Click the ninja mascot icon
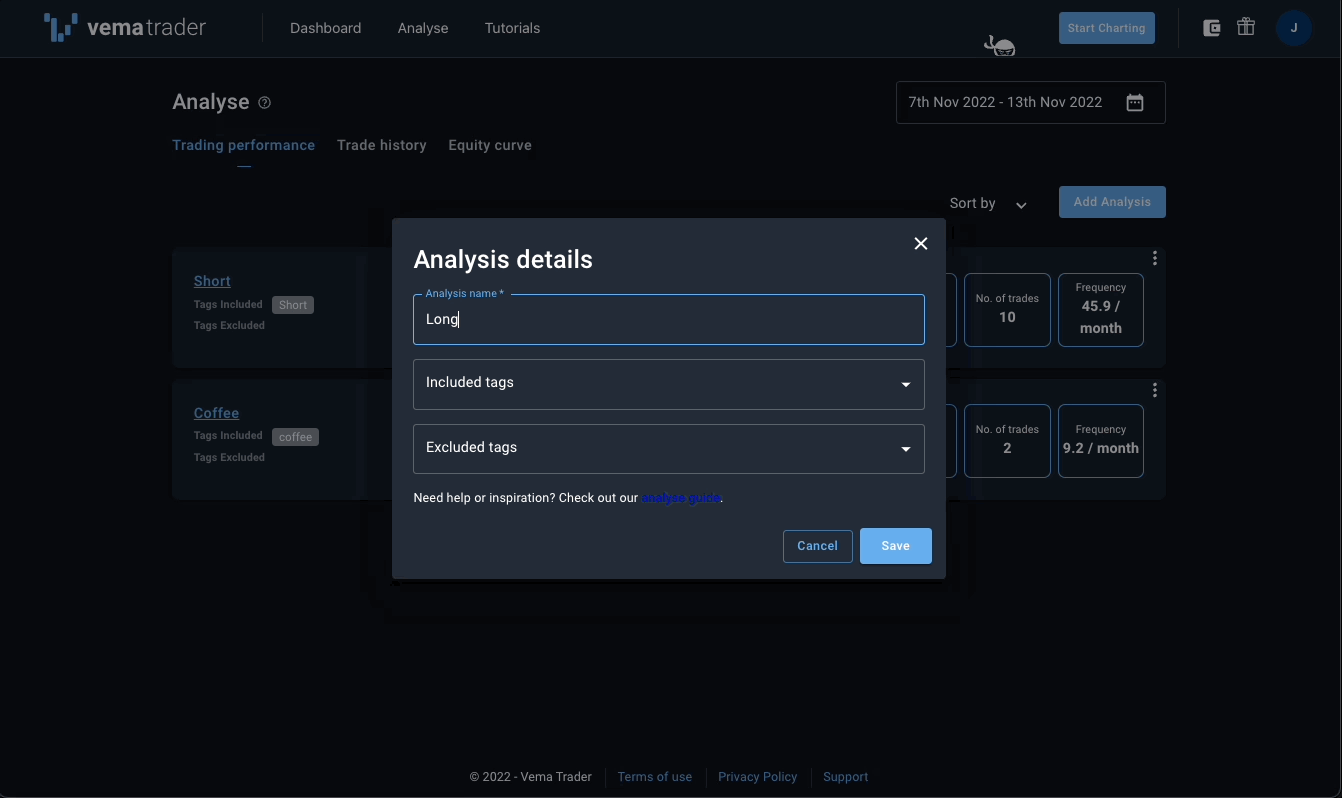This screenshot has height=798, width=1342. 1000,44
